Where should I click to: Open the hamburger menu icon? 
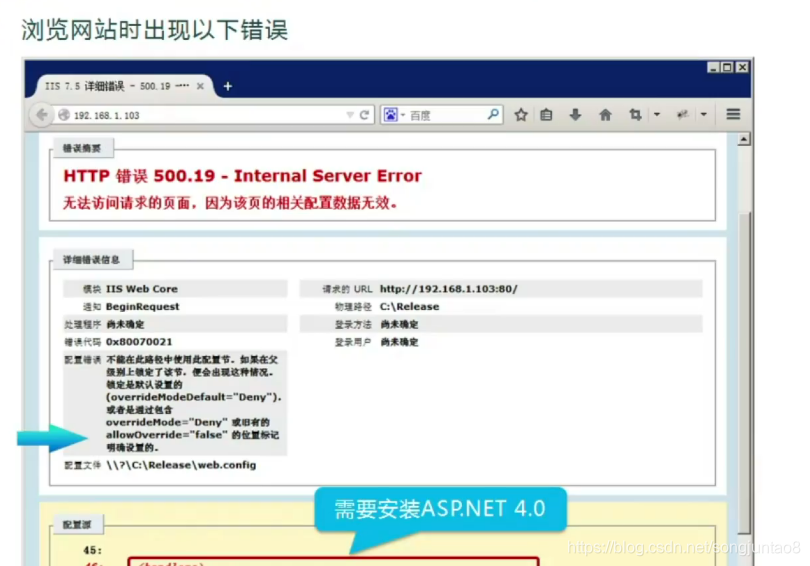(733, 114)
